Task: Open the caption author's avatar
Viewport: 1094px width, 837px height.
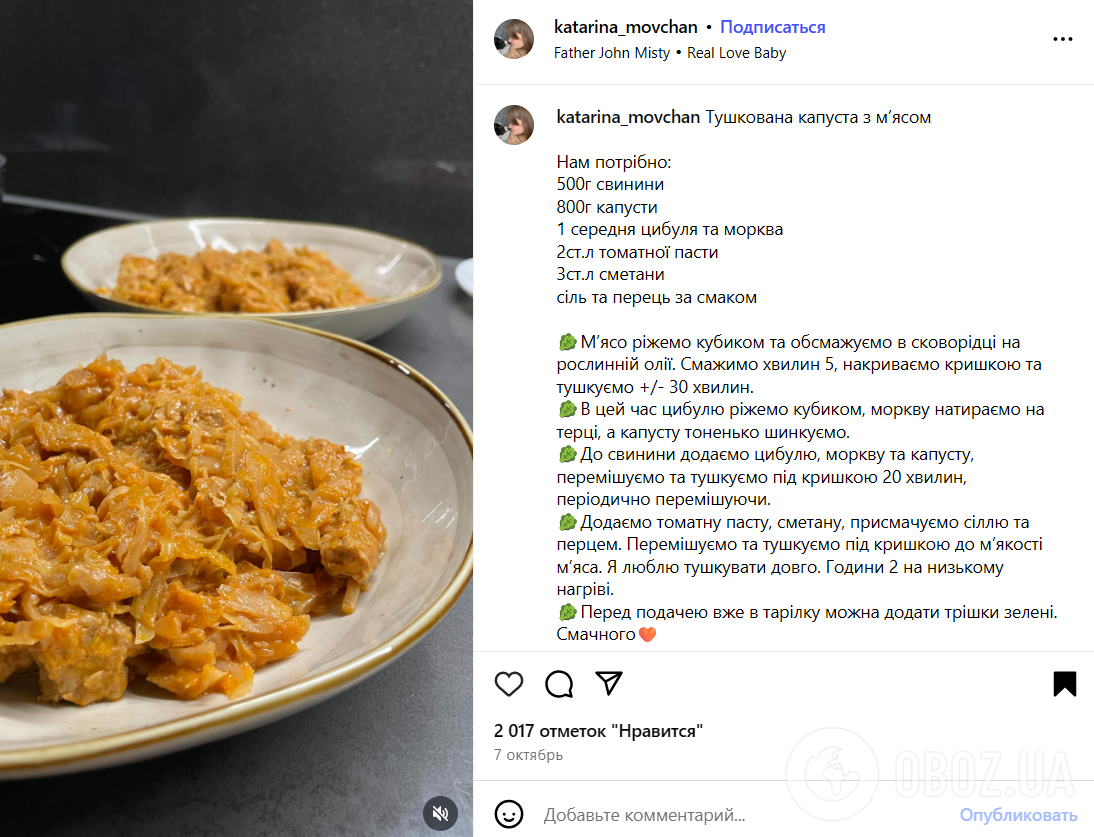Action: 514,124
